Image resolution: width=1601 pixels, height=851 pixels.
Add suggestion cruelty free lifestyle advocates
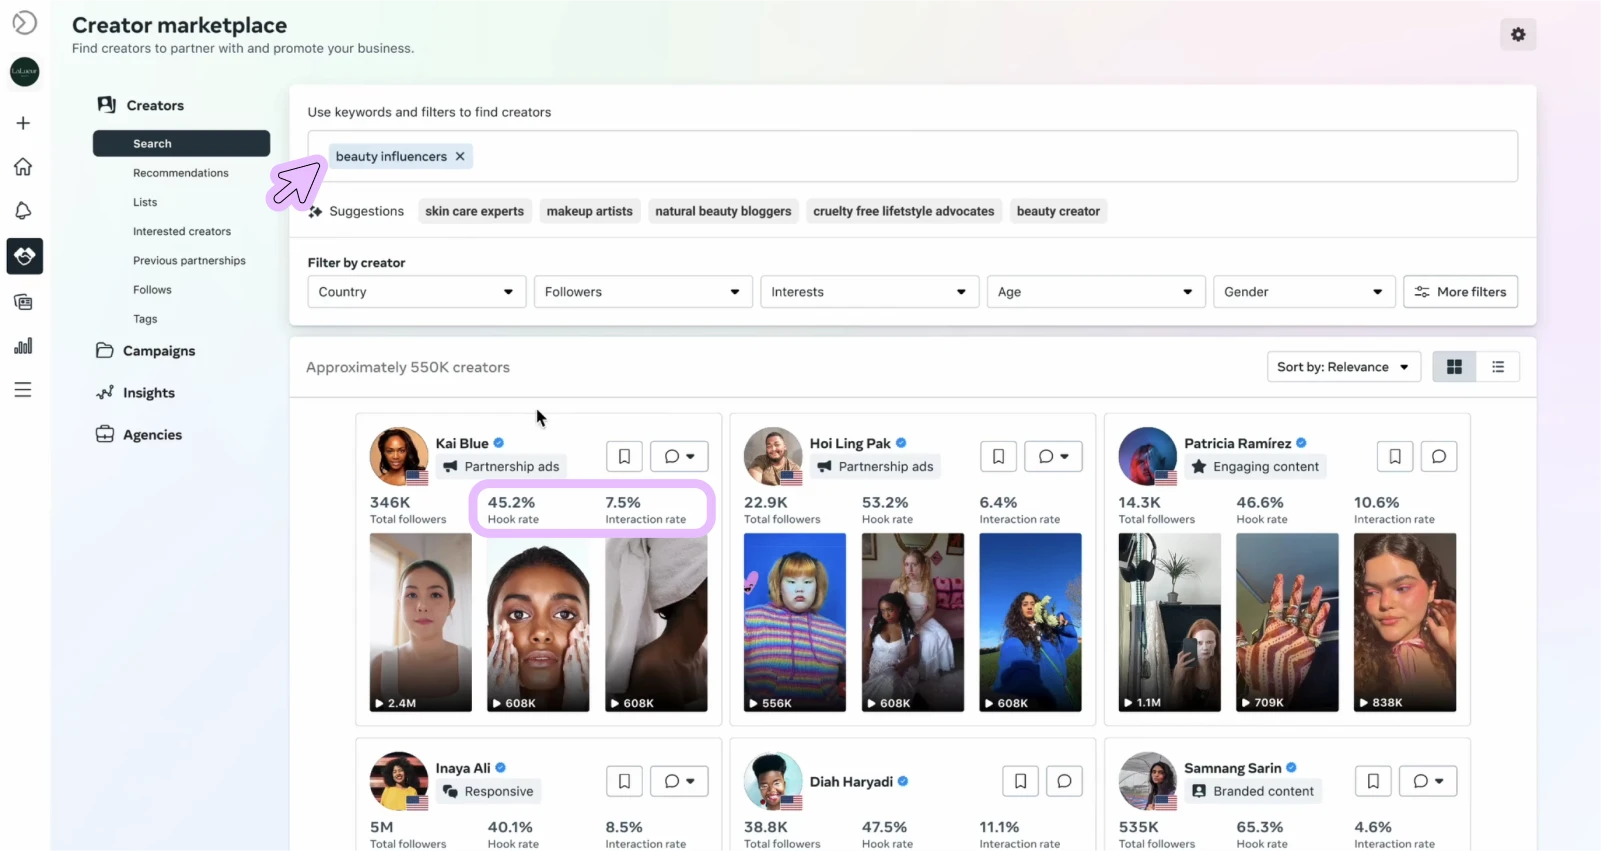point(904,211)
